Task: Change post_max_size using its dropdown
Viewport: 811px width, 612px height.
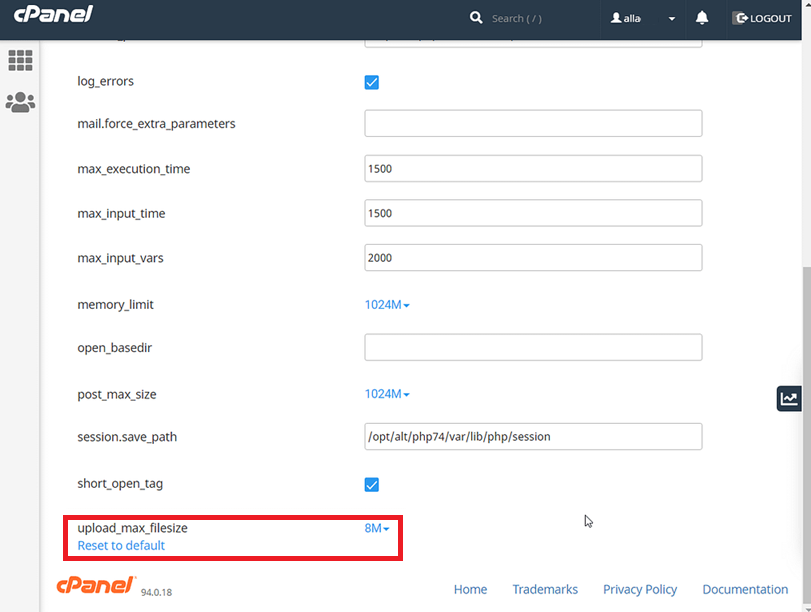Action: click(x=387, y=393)
